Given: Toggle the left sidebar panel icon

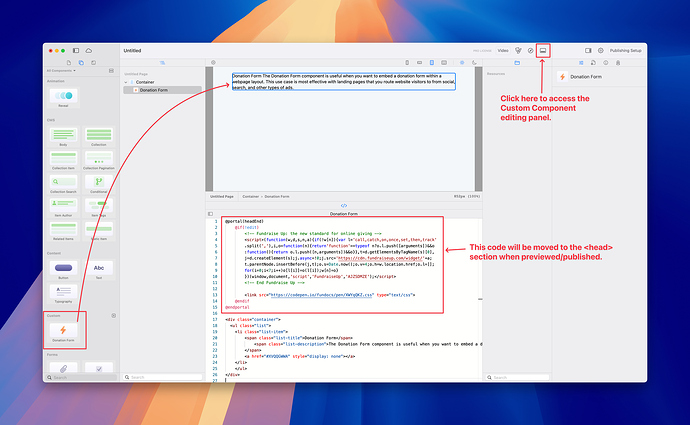Looking at the screenshot, I should (x=76, y=51).
